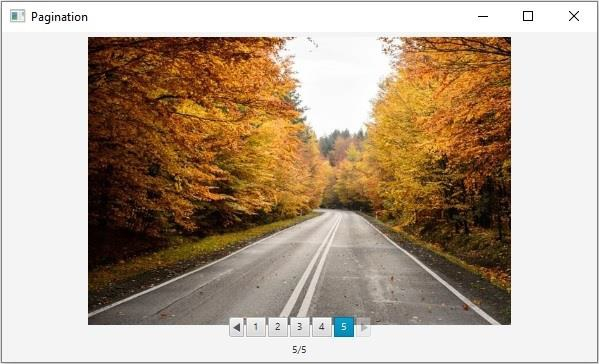Select page 2 in the pagination control
Screen dimensions: 600x364
[x=278, y=328]
